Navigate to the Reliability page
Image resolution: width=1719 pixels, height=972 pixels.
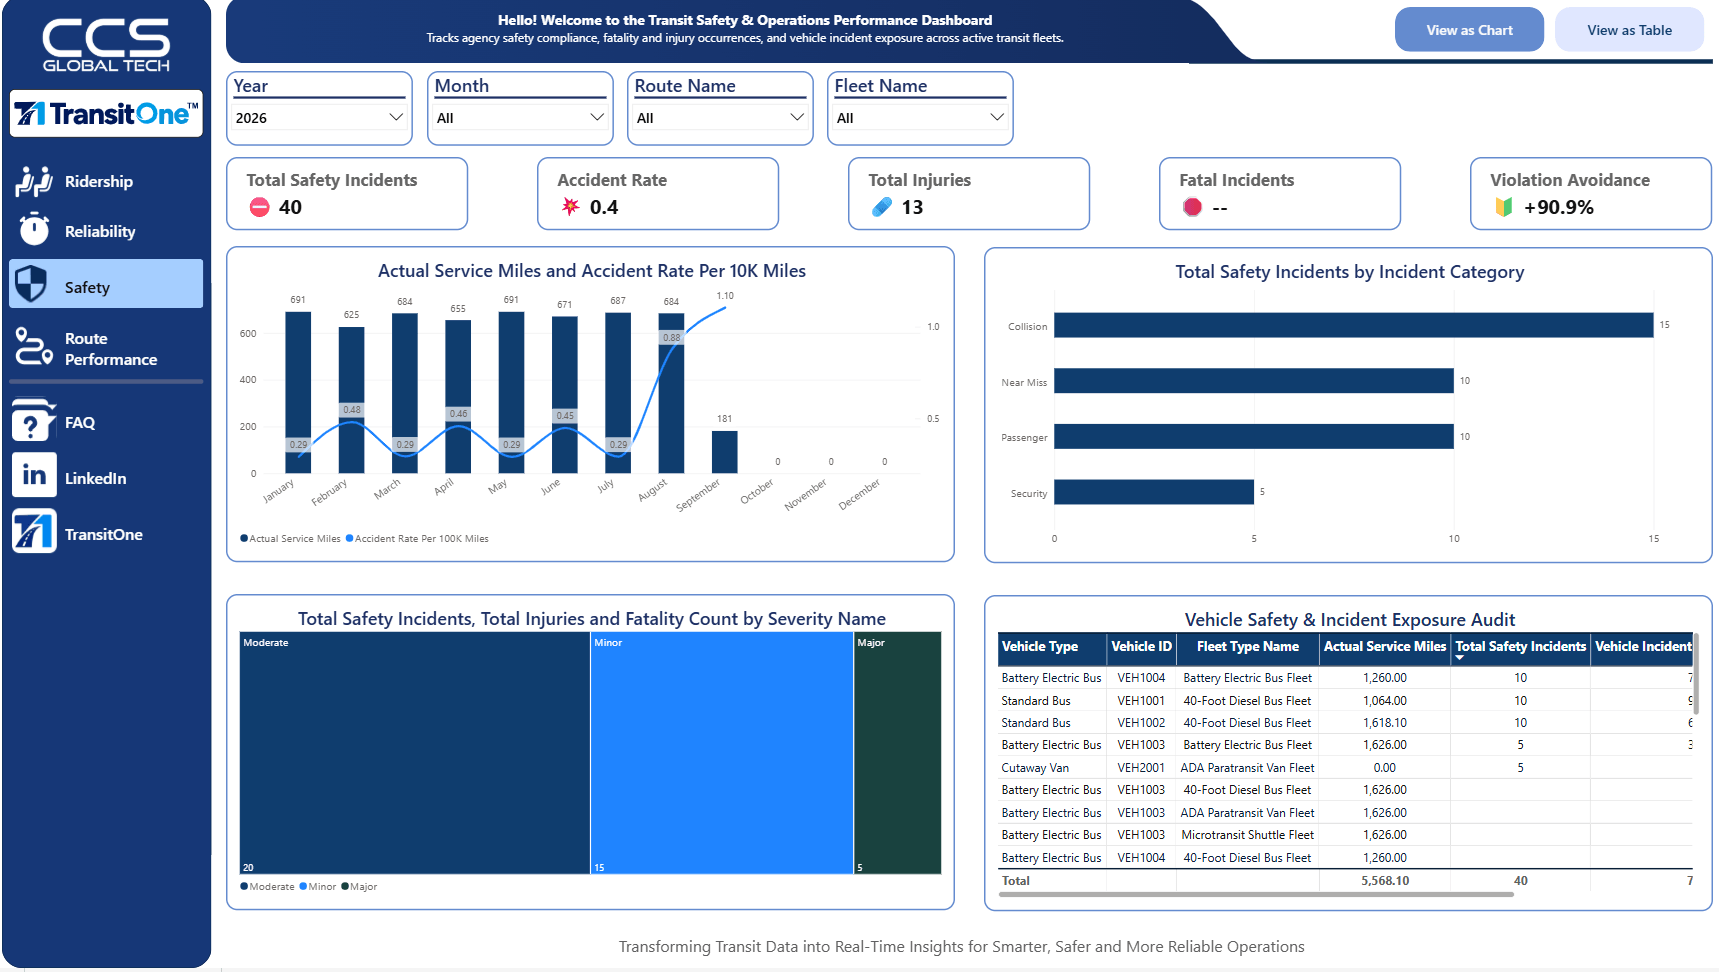tap(100, 231)
